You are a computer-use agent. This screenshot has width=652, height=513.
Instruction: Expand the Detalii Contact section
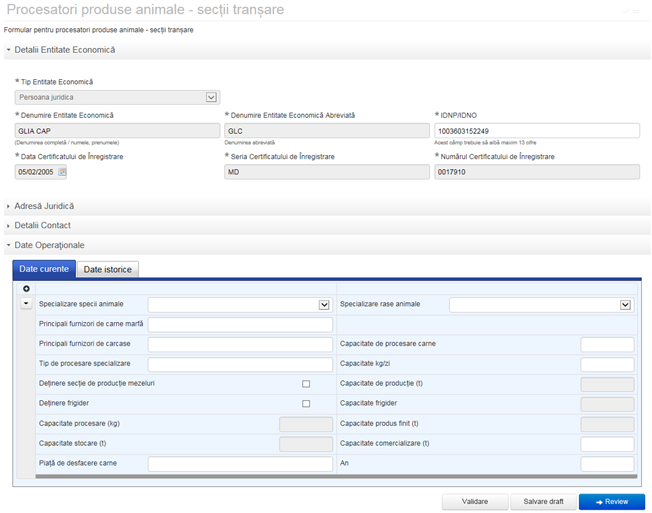42,225
